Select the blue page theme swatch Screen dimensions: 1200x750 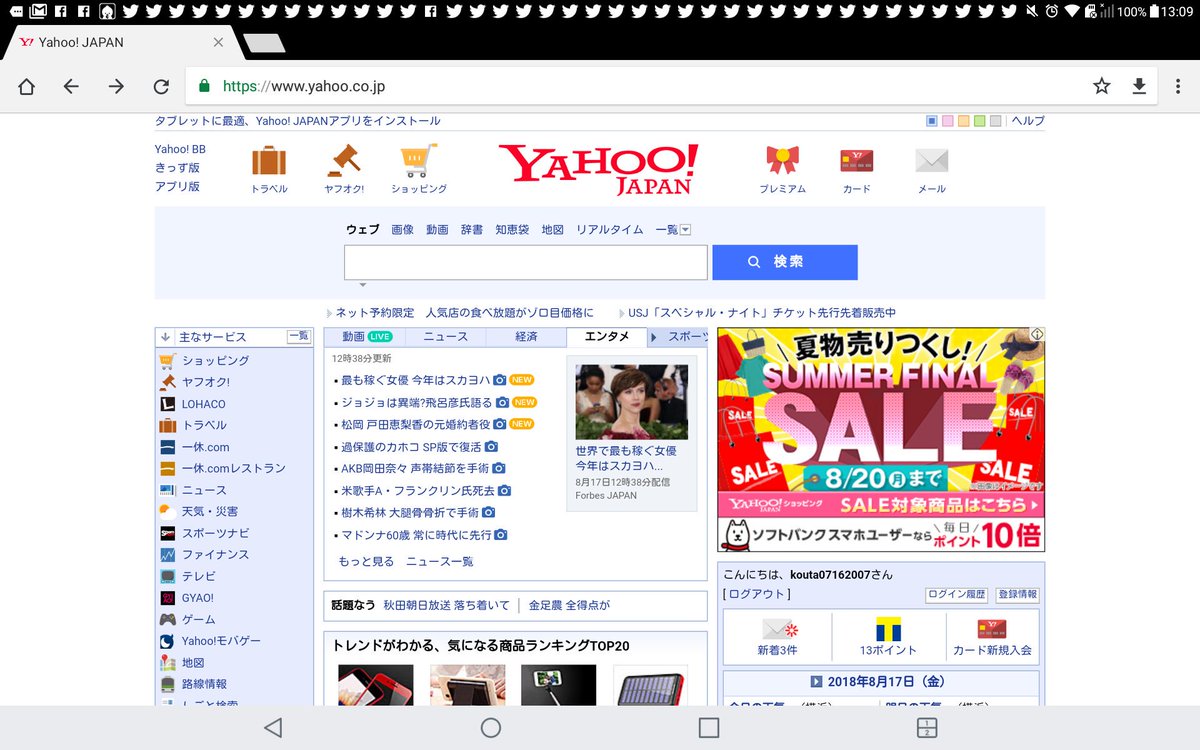tap(932, 121)
